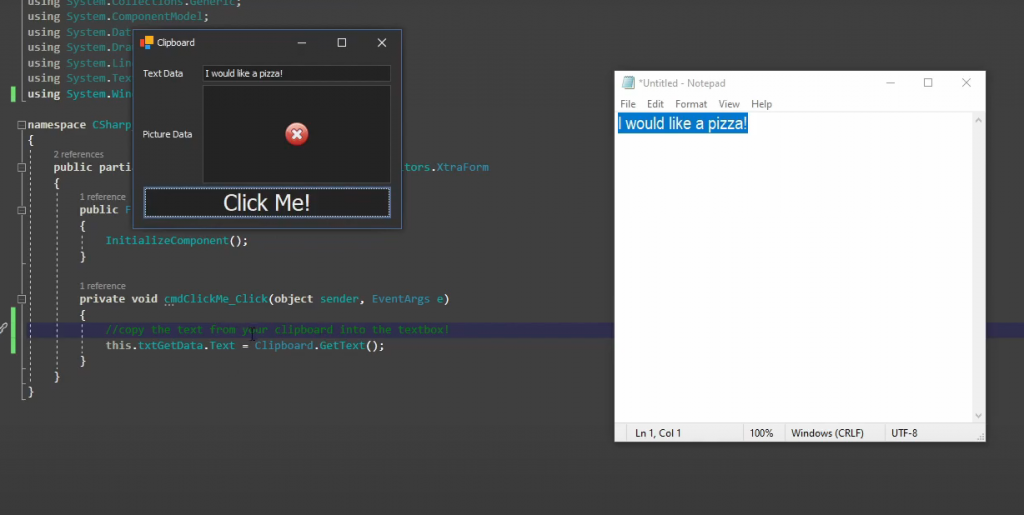Viewport: 1024px width, 515px height.
Task: Click "1 reference" above the constructor
Action: click(103, 197)
